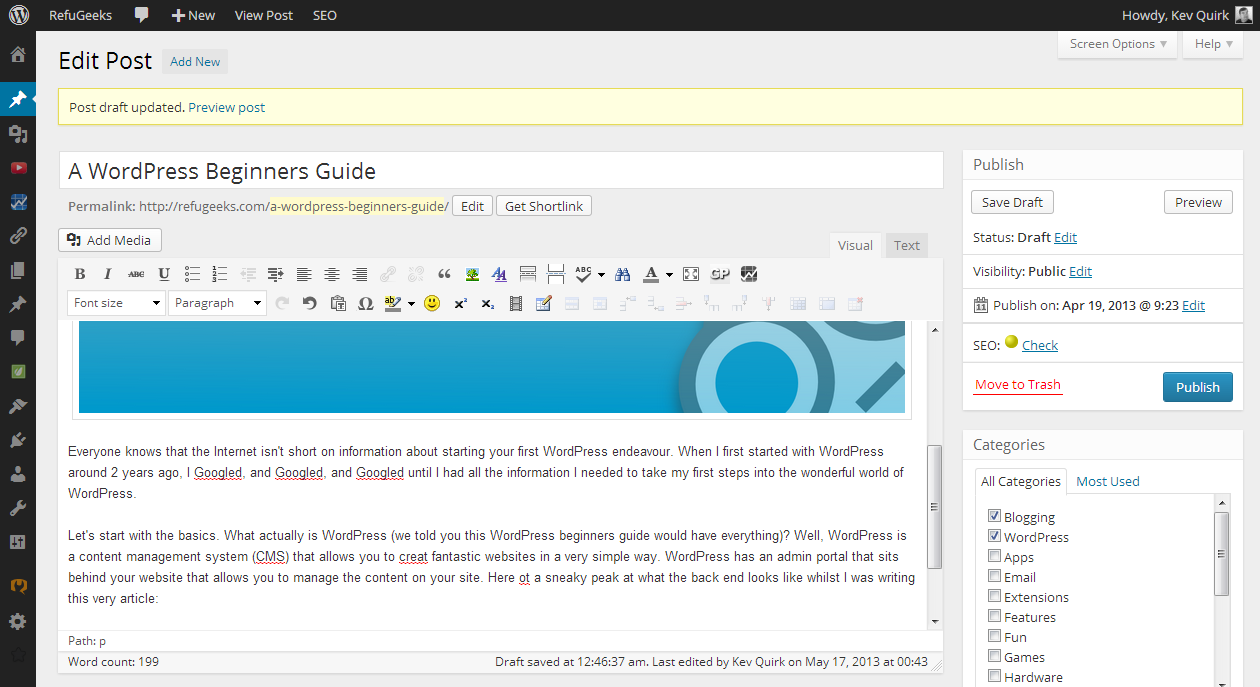Publish the post
Viewport: 1260px width, 687px height.
coord(1197,387)
